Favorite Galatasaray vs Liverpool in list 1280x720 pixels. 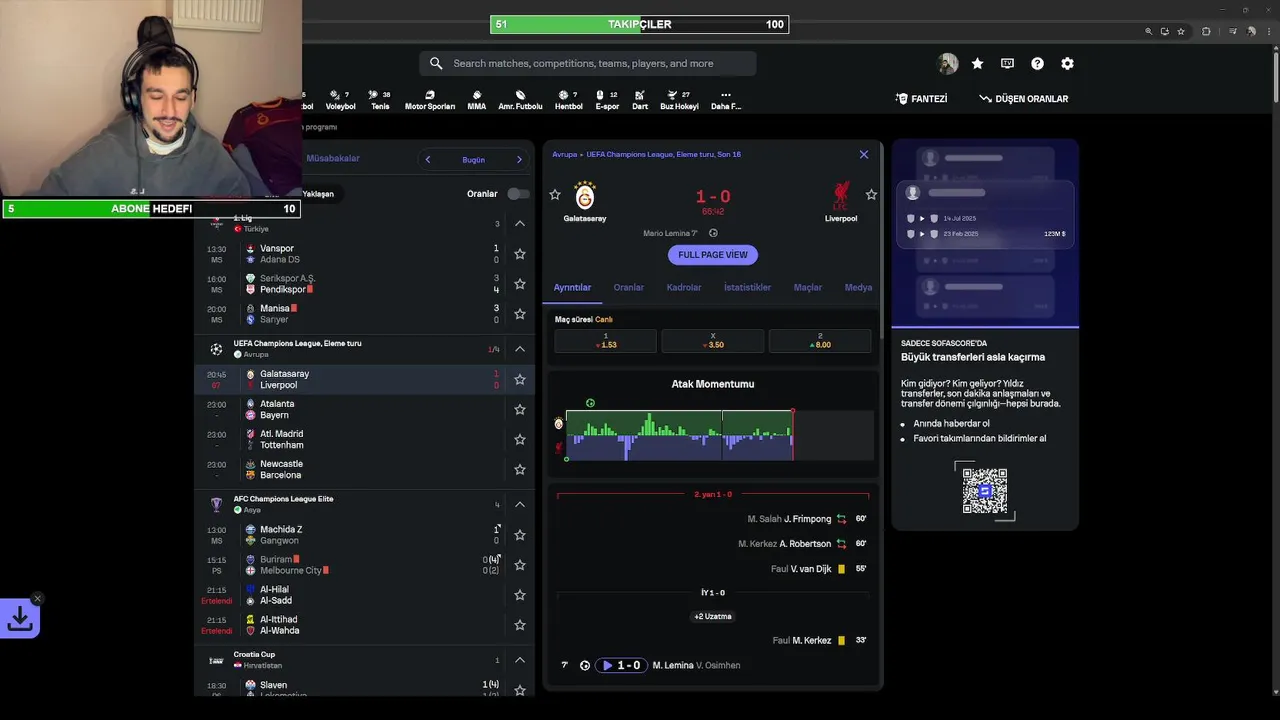520,380
